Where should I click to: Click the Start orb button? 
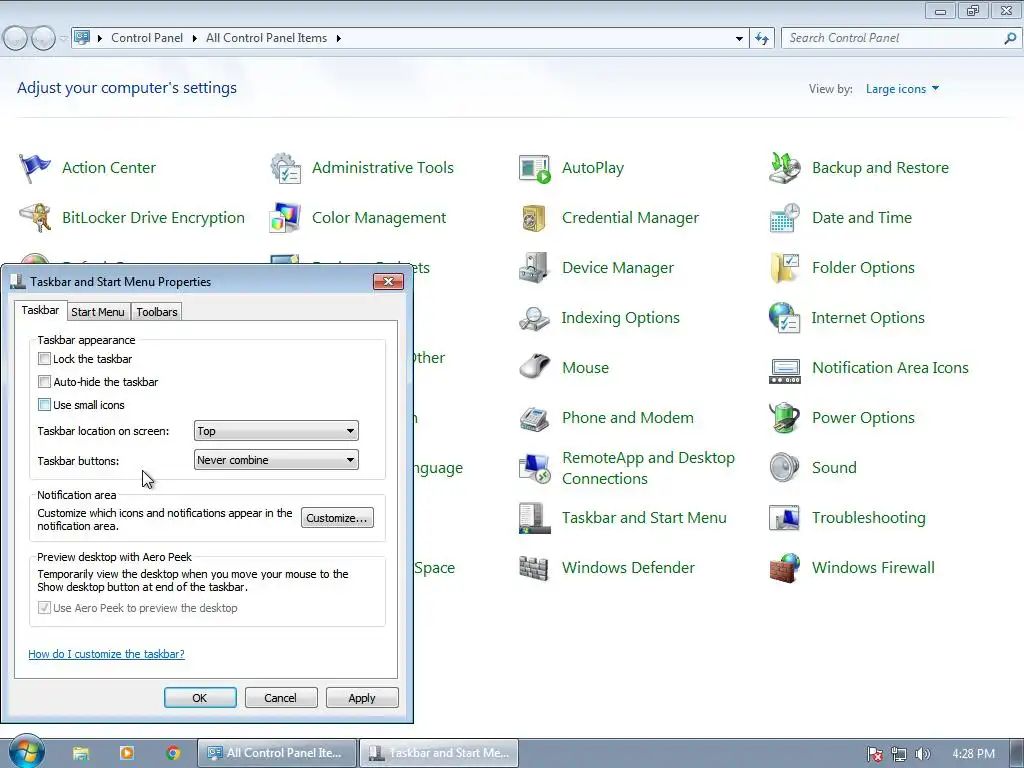tap(26, 751)
